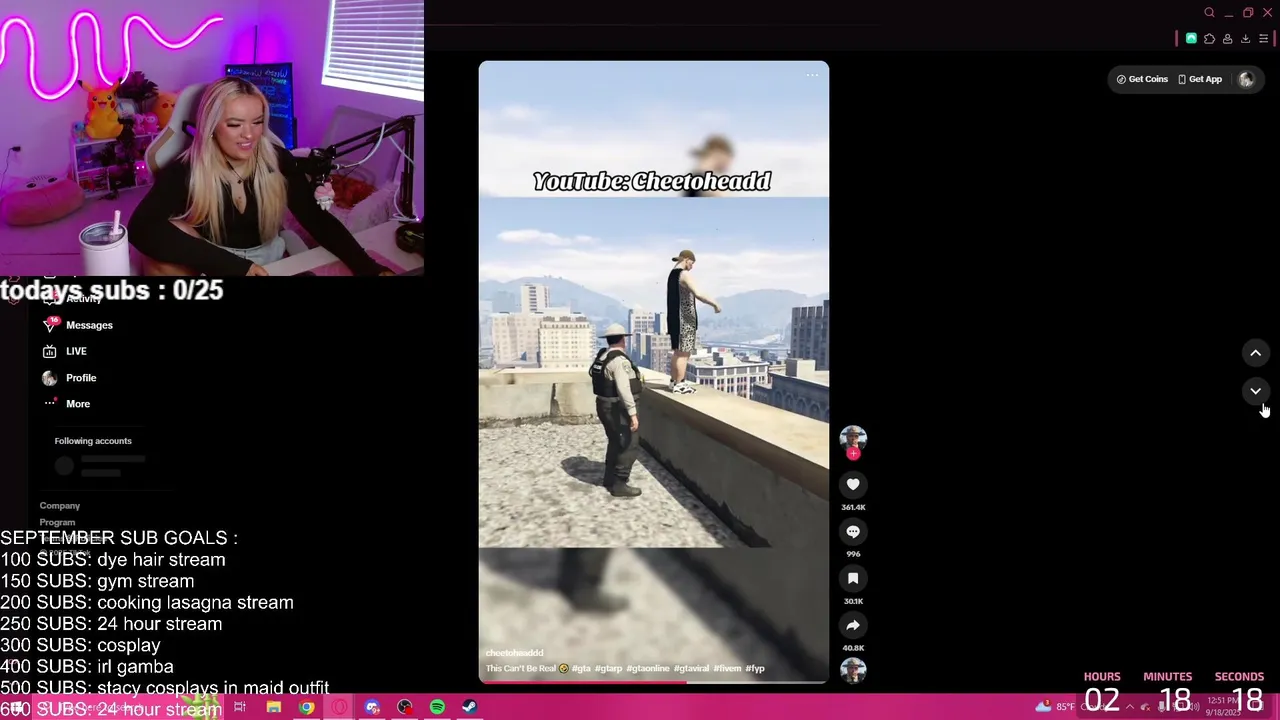Open Google Chrome from the taskbar
1280x720 pixels.
[x=306, y=708]
